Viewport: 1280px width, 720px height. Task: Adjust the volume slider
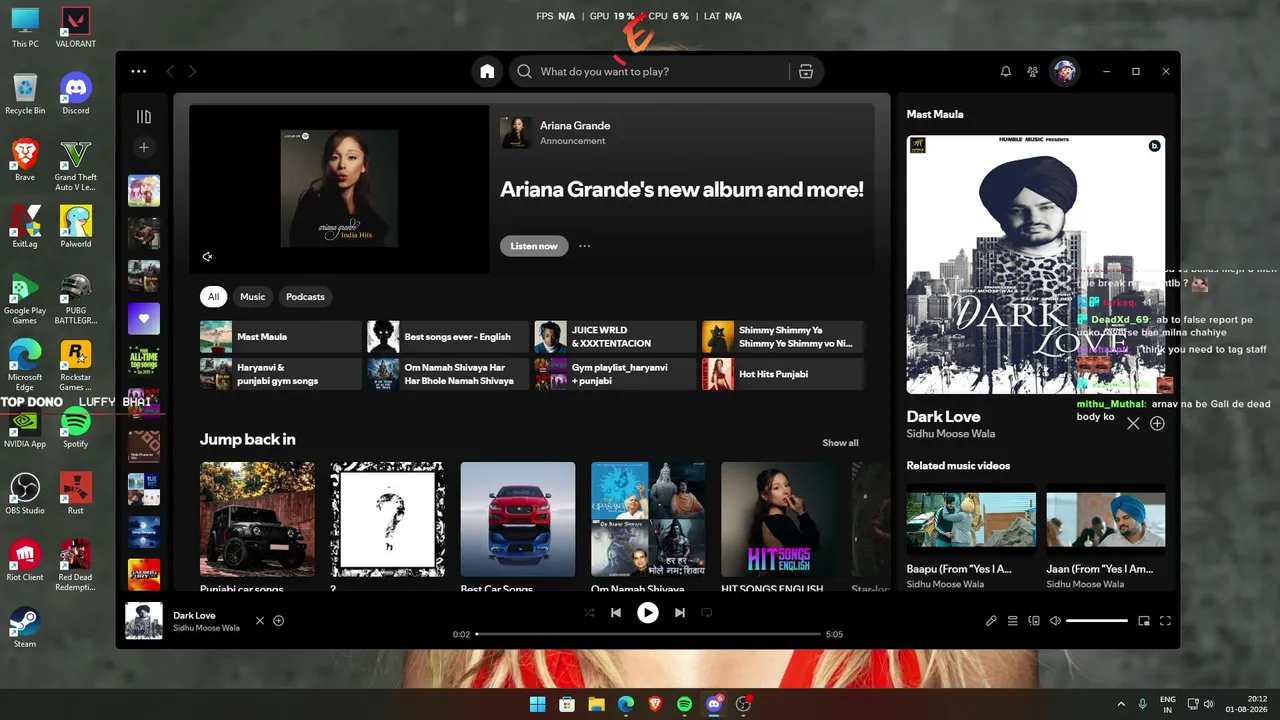coord(1097,621)
